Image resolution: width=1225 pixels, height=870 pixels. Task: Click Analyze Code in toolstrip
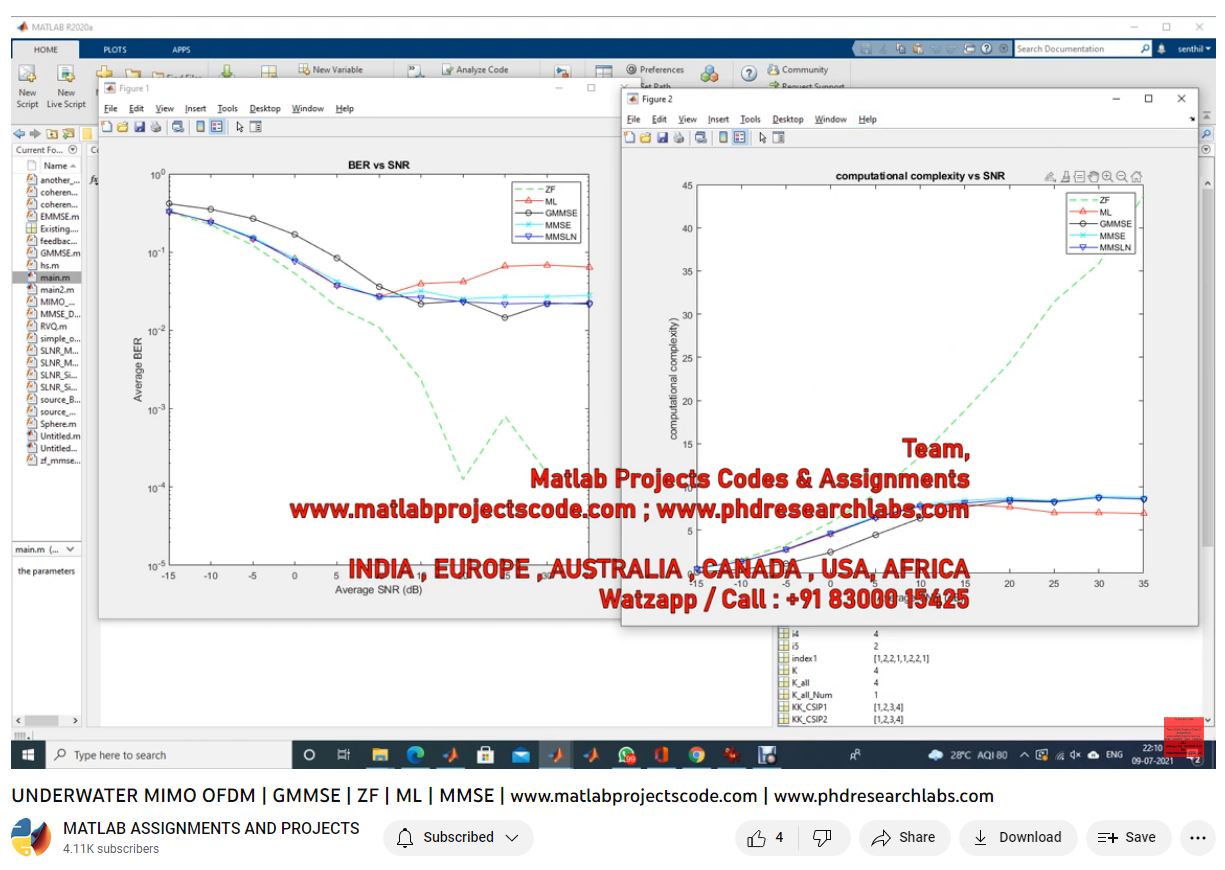pyautogui.click(x=474, y=70)
